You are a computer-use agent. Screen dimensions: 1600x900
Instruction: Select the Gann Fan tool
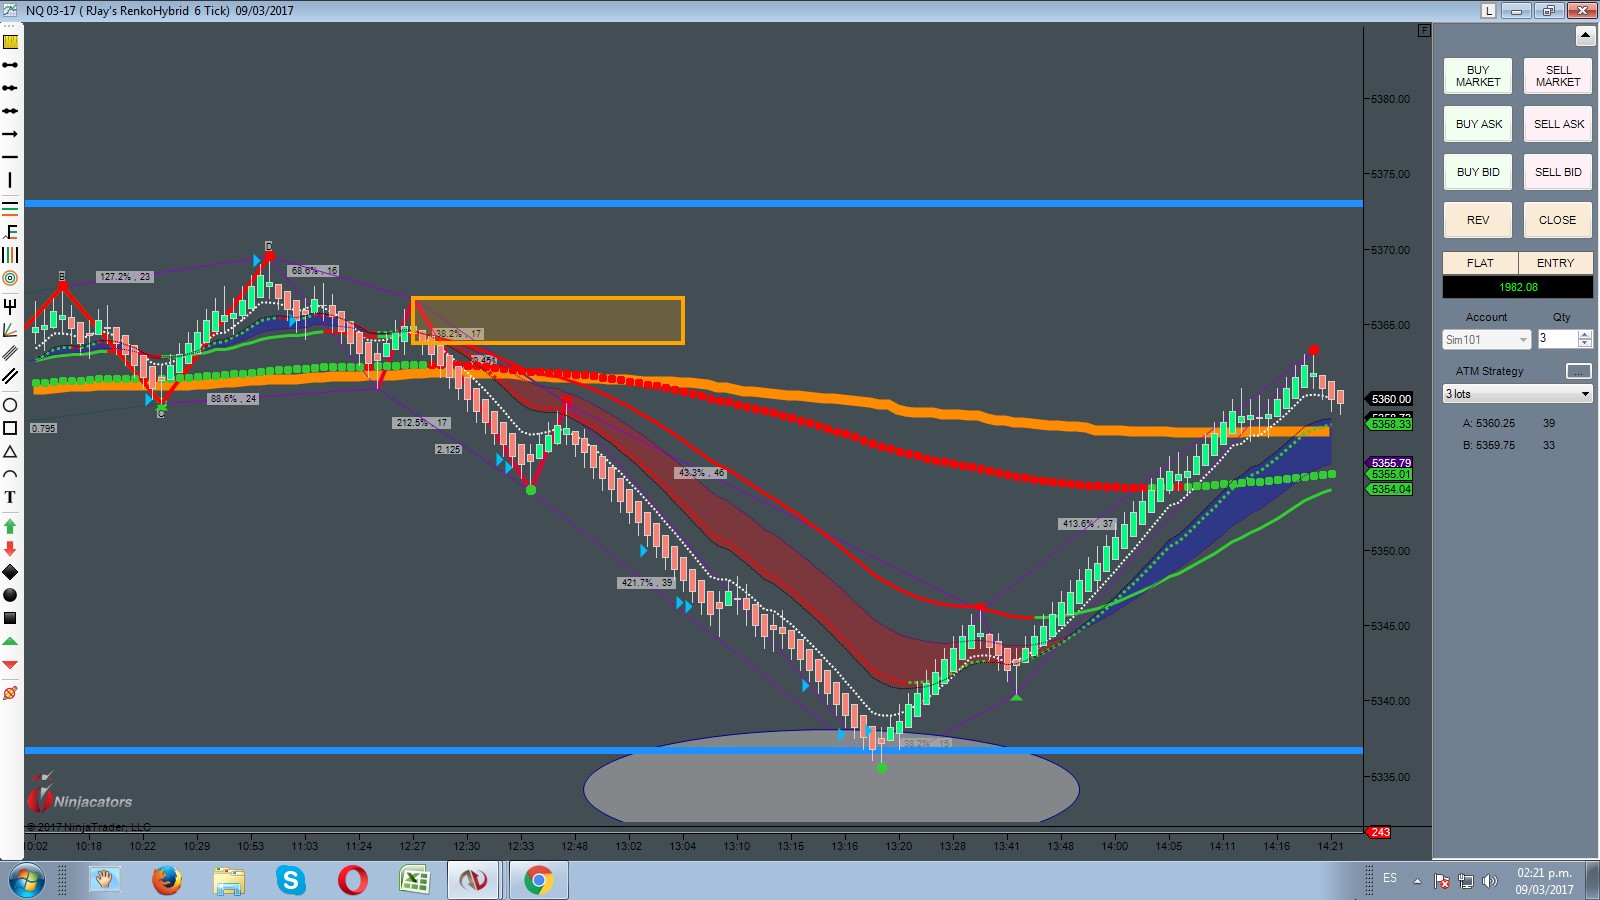click(x=10, y=329)
